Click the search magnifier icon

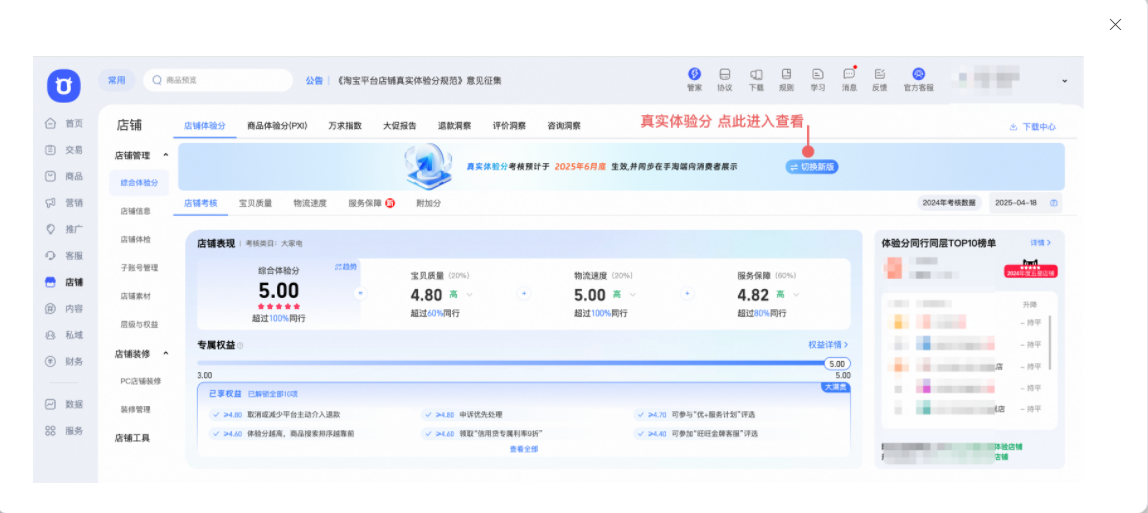[x=157, y=80]
